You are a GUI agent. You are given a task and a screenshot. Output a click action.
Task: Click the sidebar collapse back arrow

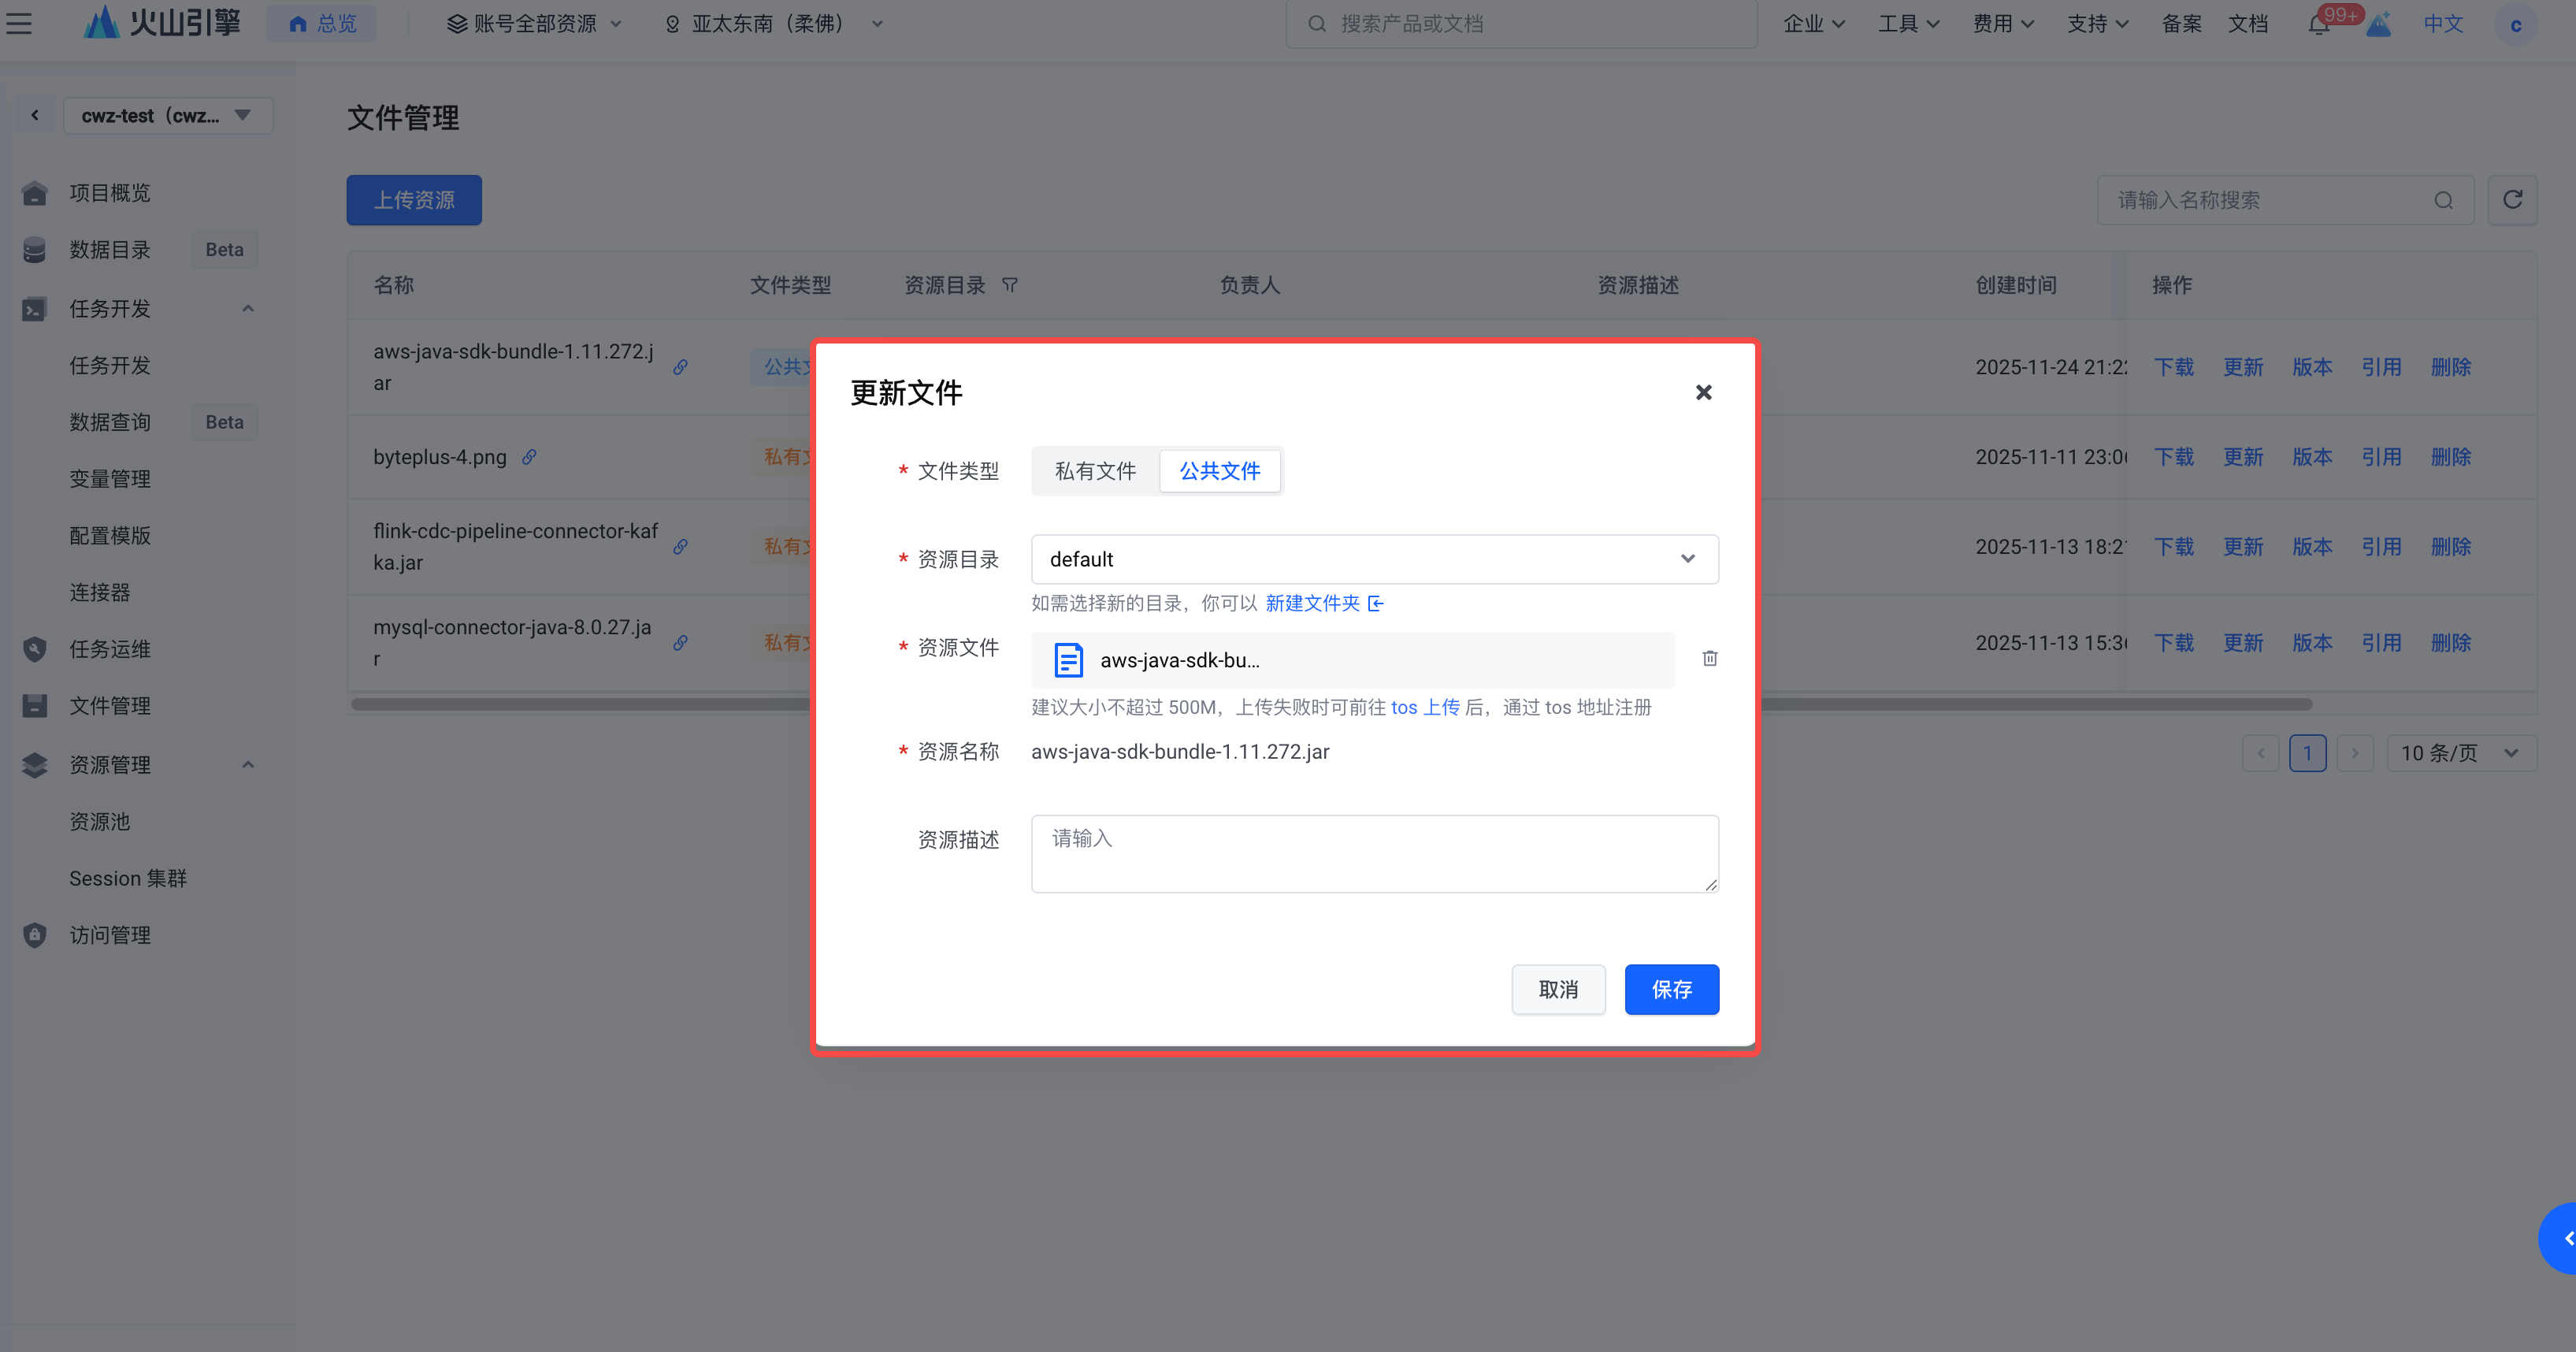point(35,115)
